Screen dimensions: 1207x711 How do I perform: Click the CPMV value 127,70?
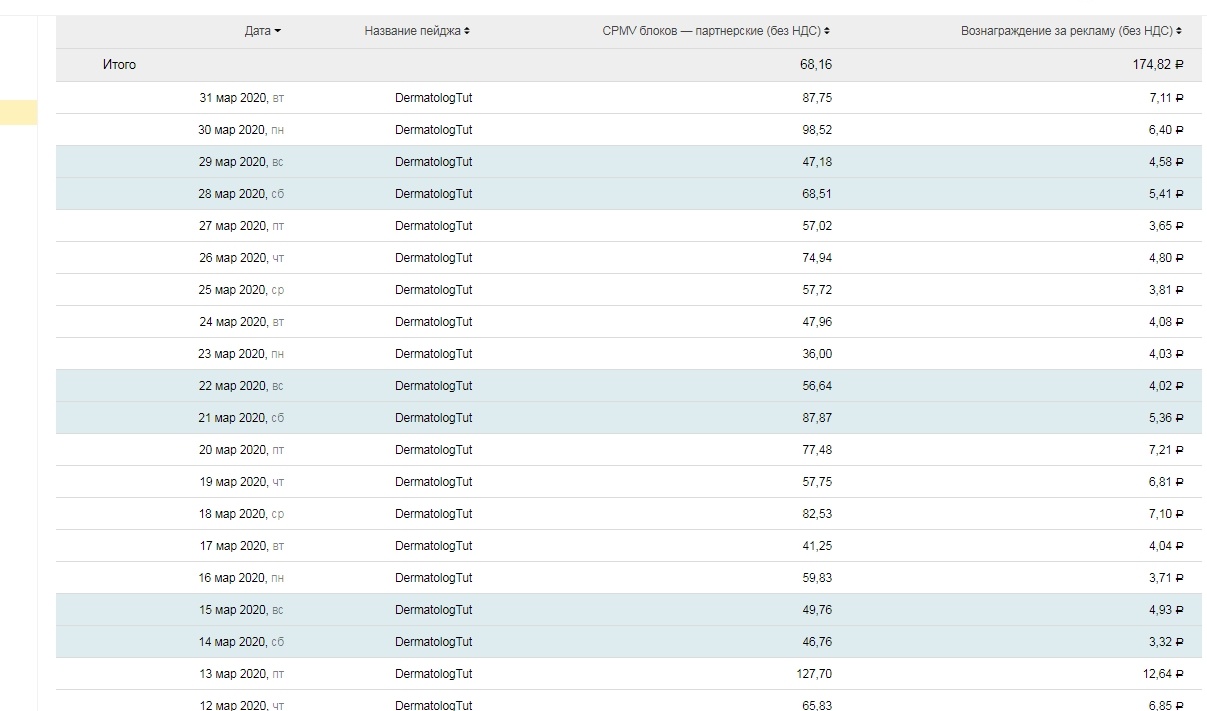click(x=815, y=674)
